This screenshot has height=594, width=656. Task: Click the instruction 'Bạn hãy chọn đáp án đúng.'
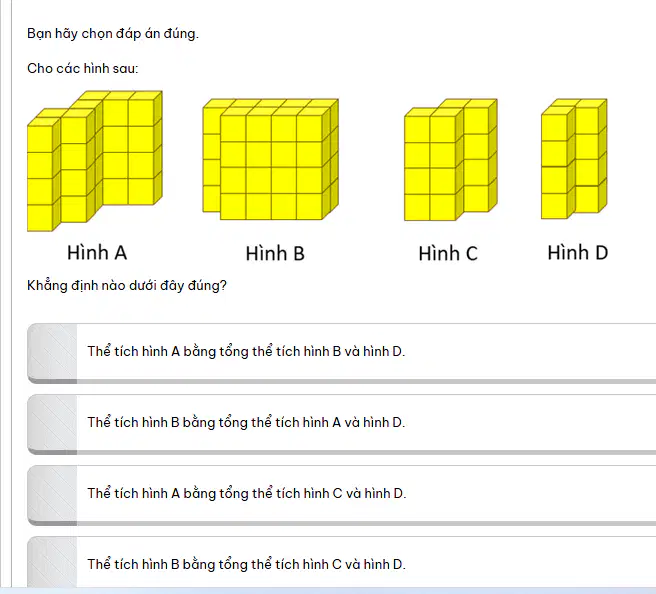tap(113, 33)
